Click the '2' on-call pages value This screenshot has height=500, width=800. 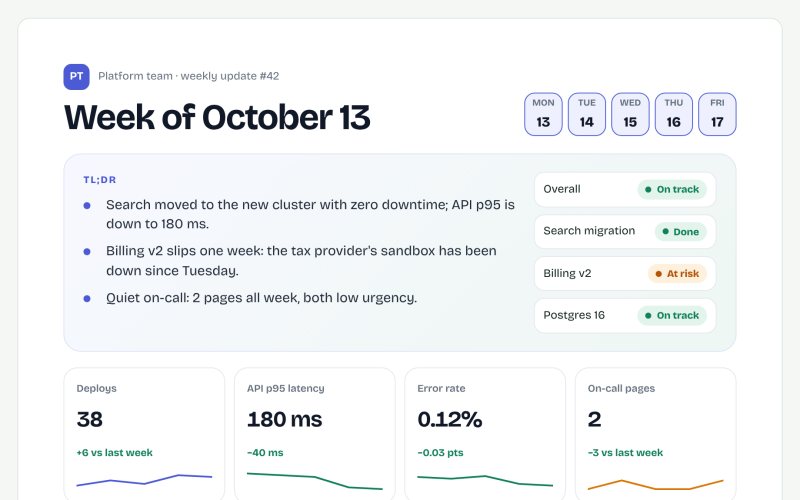[x=594, y=419]
